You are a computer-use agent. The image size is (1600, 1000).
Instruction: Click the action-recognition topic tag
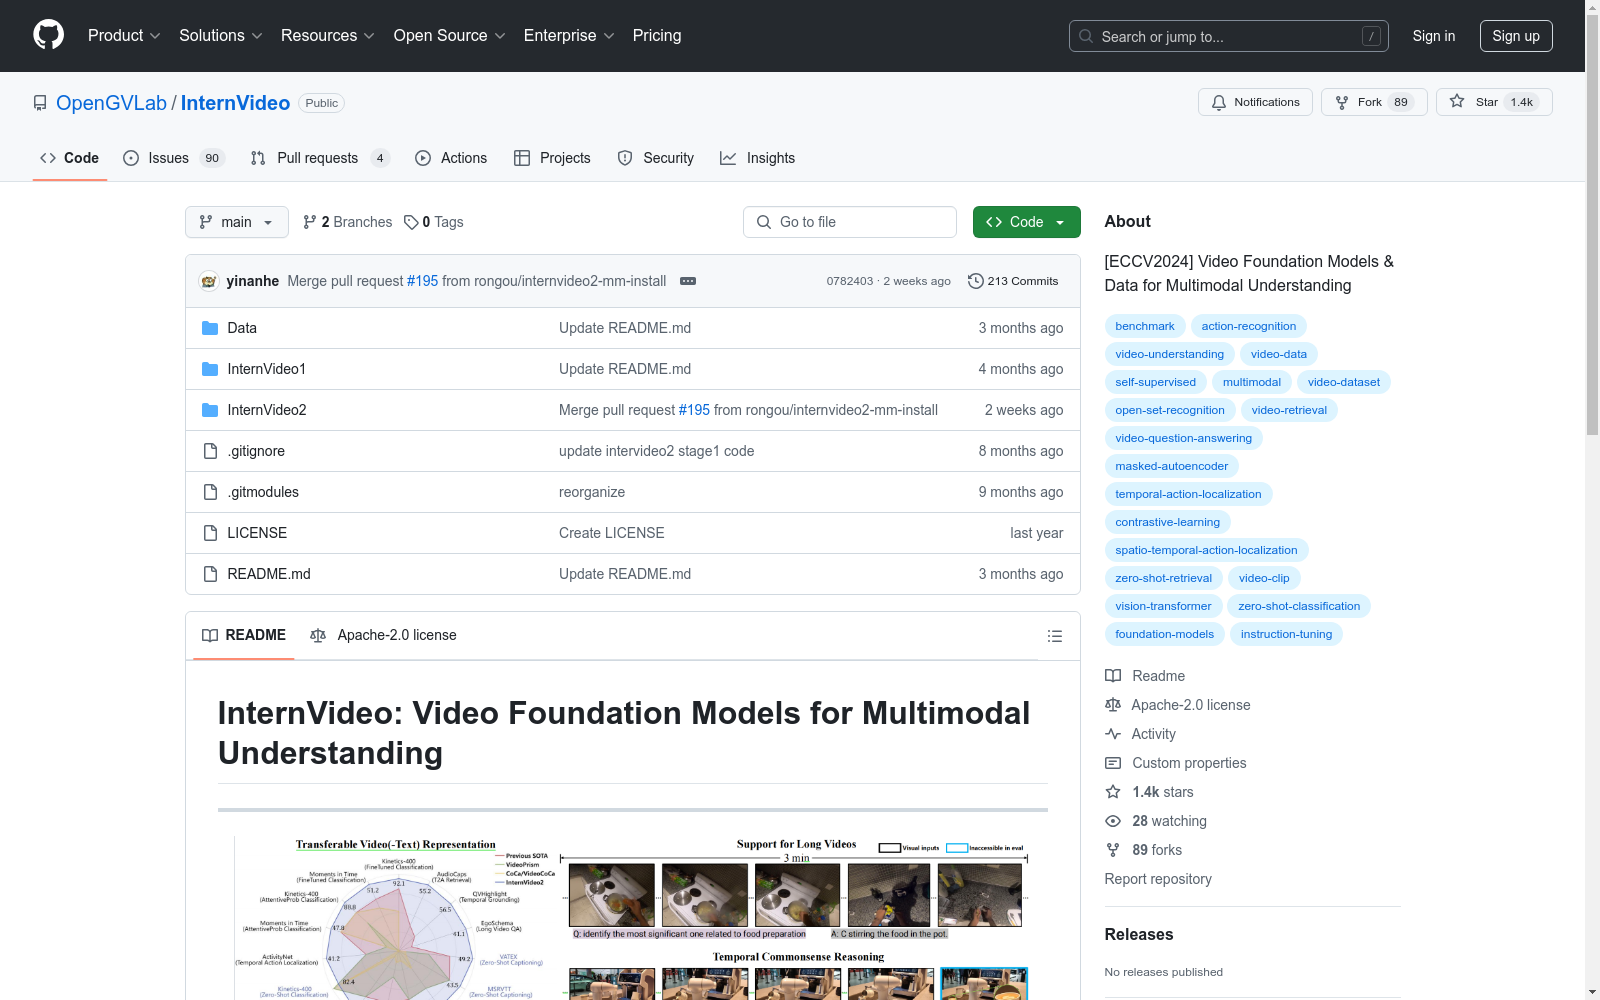pos(1249,326)
